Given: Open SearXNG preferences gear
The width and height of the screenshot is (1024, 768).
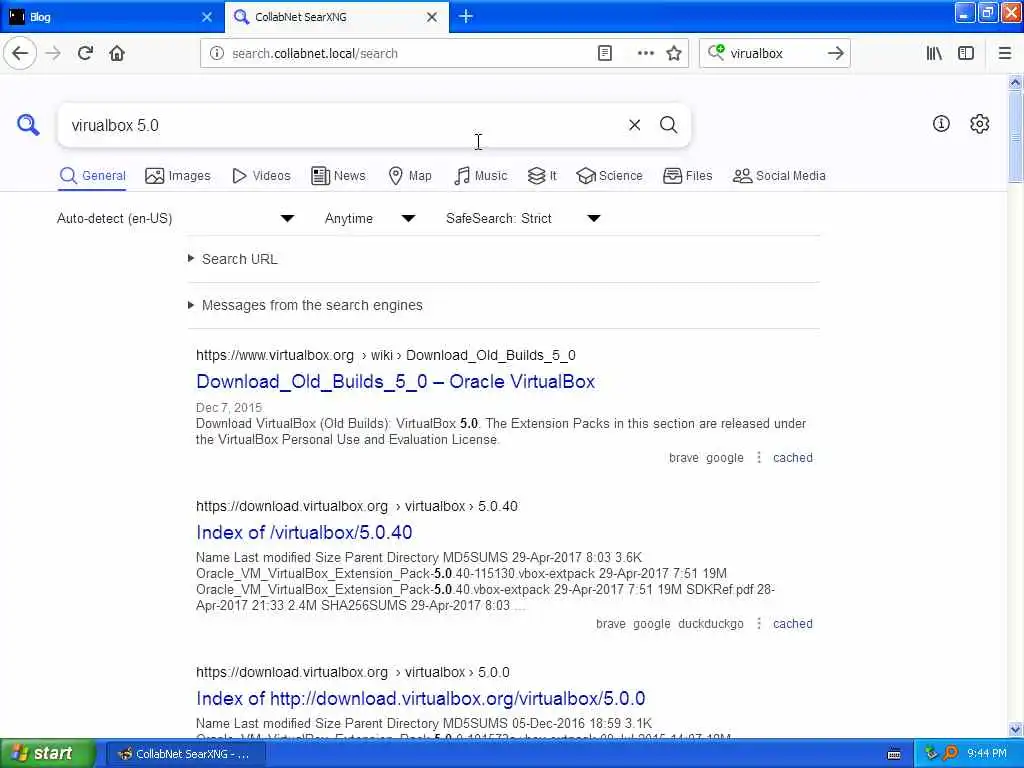Looking at the screenshot, I should (979, 123).
